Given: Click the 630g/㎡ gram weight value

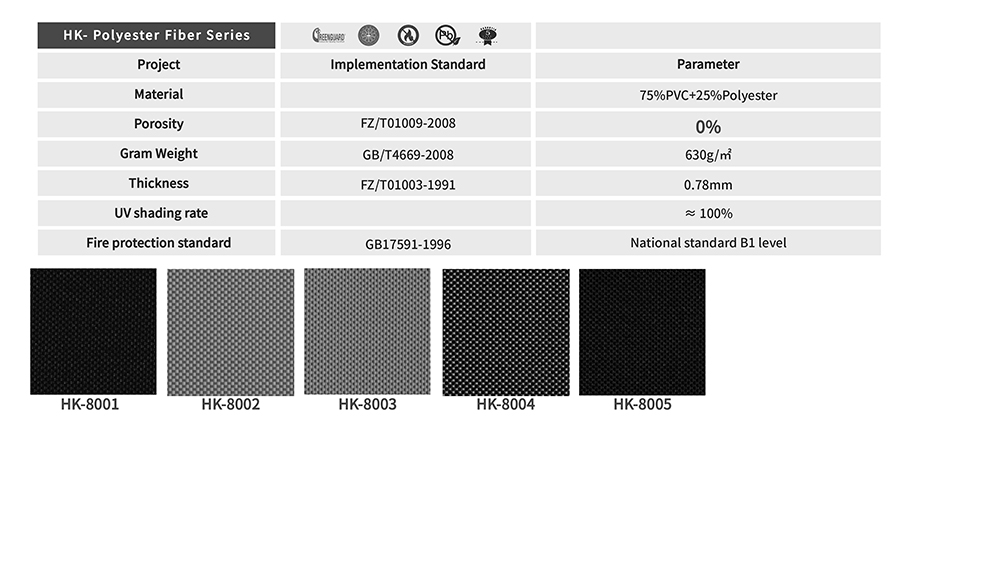Looking at the screenshot, I should coord(708,155).
